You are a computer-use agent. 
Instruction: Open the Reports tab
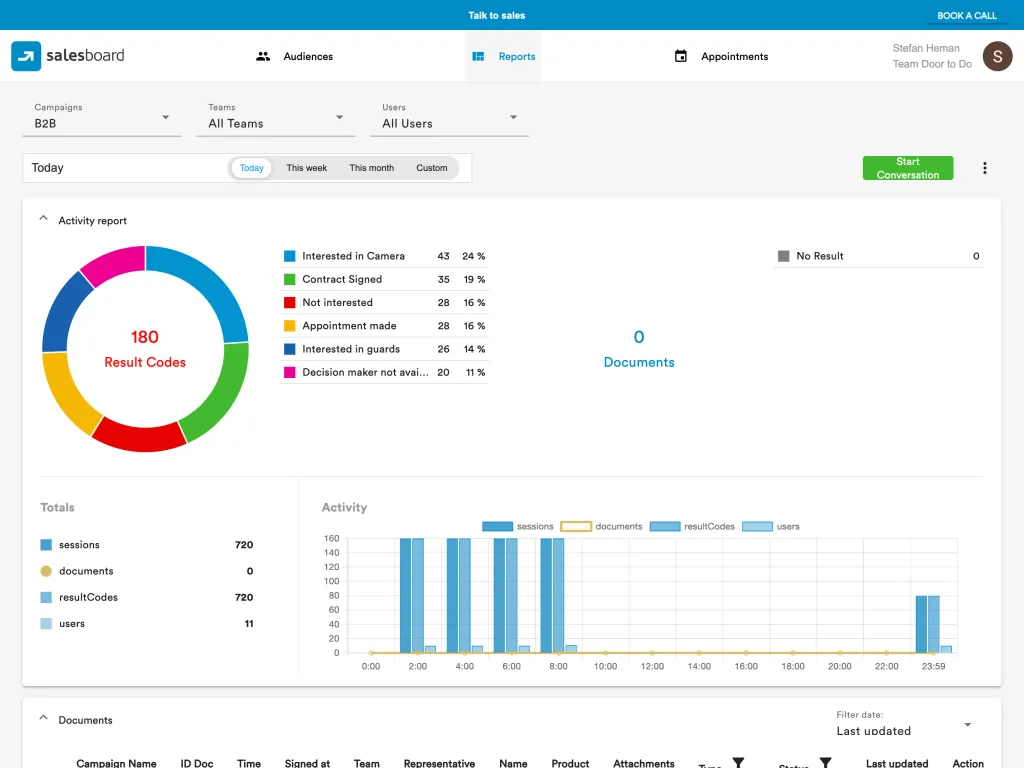point(504,57)
